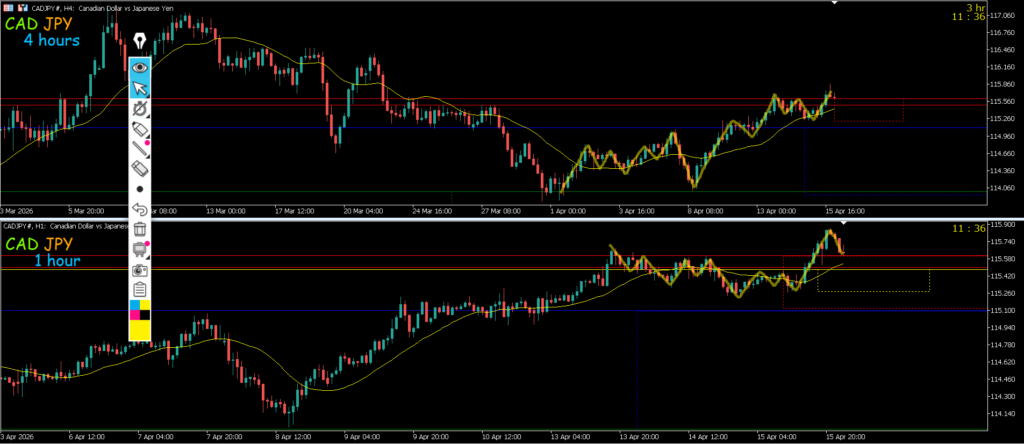Image resolution: width=1024 pixels, height=444 pixels.
Task: Select the arrow cursor tool
Action: (x=140, y=89)
